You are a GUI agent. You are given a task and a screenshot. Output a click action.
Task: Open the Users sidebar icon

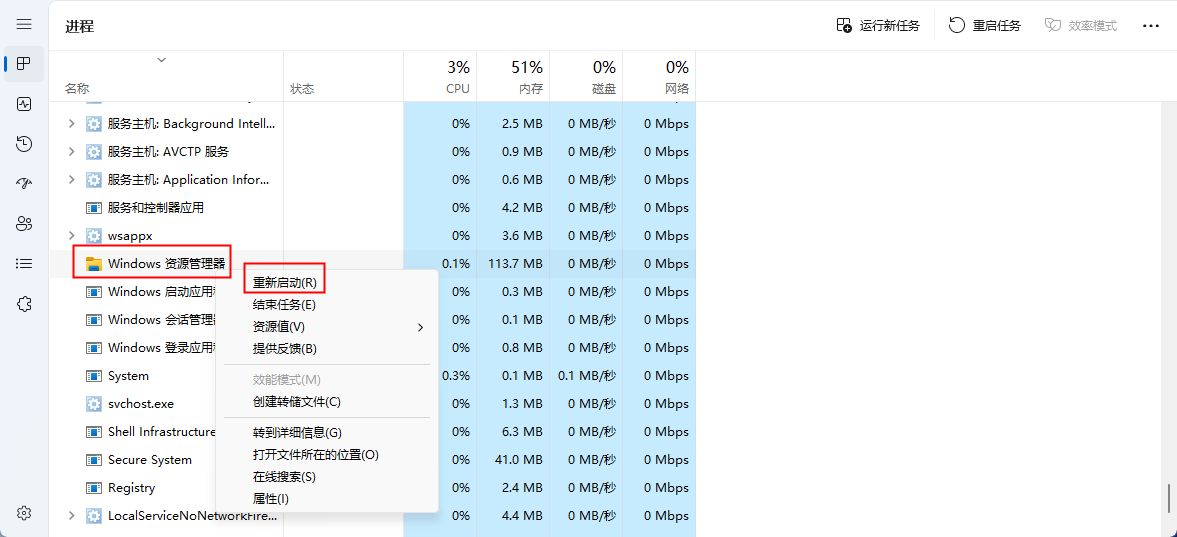pos(24,223)
